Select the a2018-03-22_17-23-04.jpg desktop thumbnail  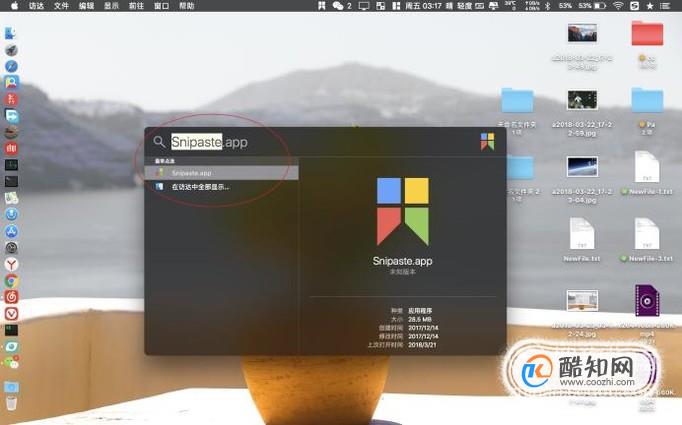(582, 167)
